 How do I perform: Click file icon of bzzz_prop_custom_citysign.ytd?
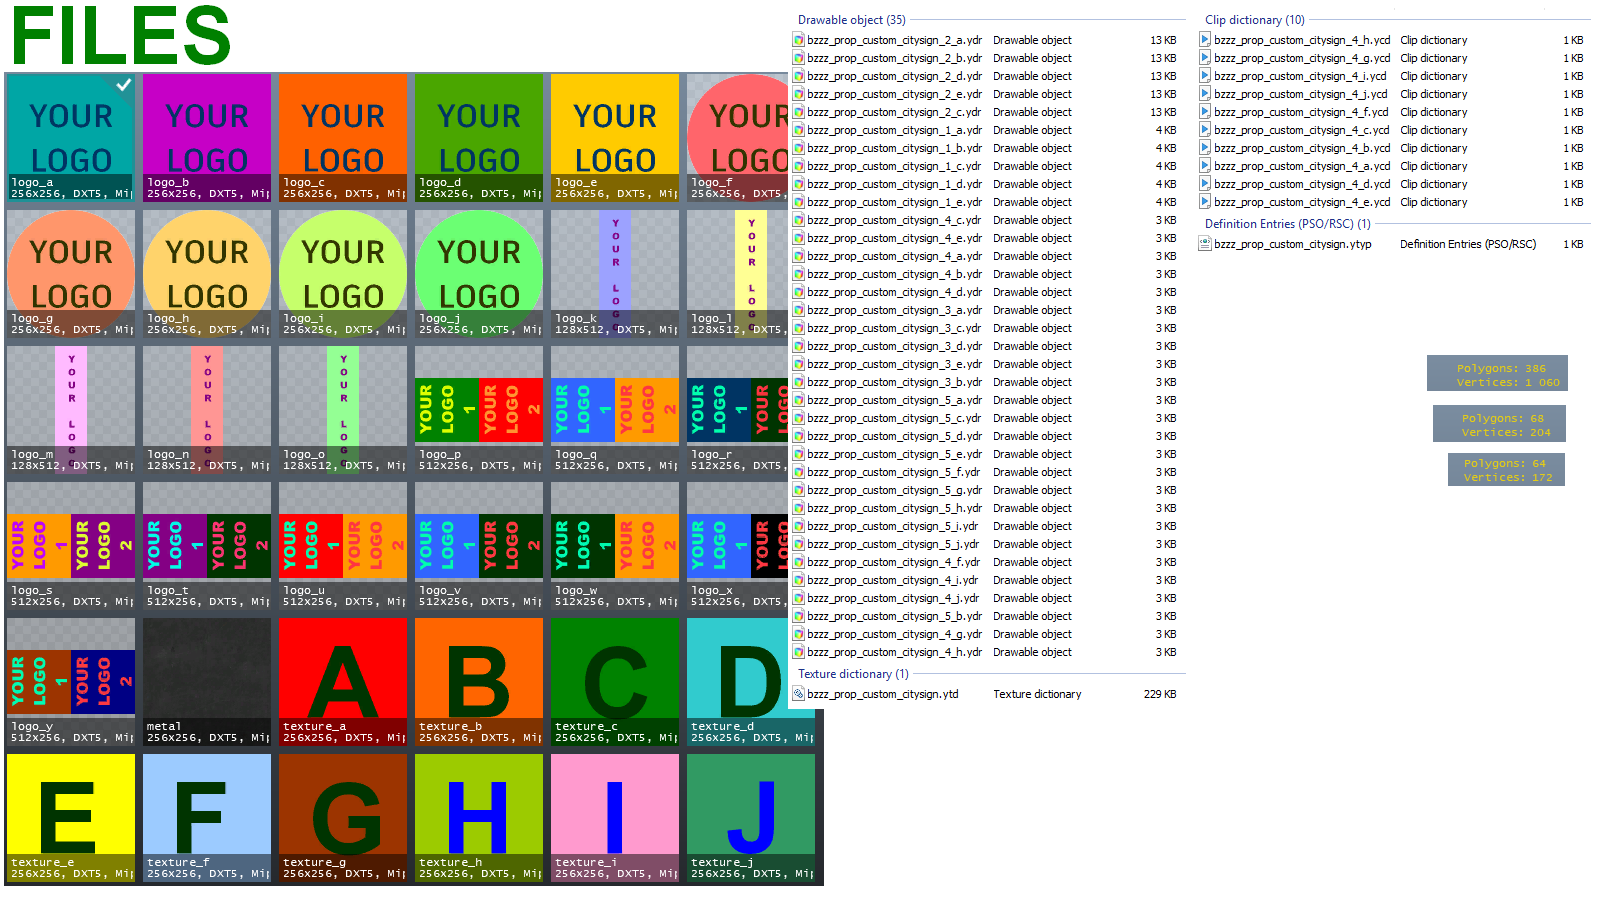point(798,694)
